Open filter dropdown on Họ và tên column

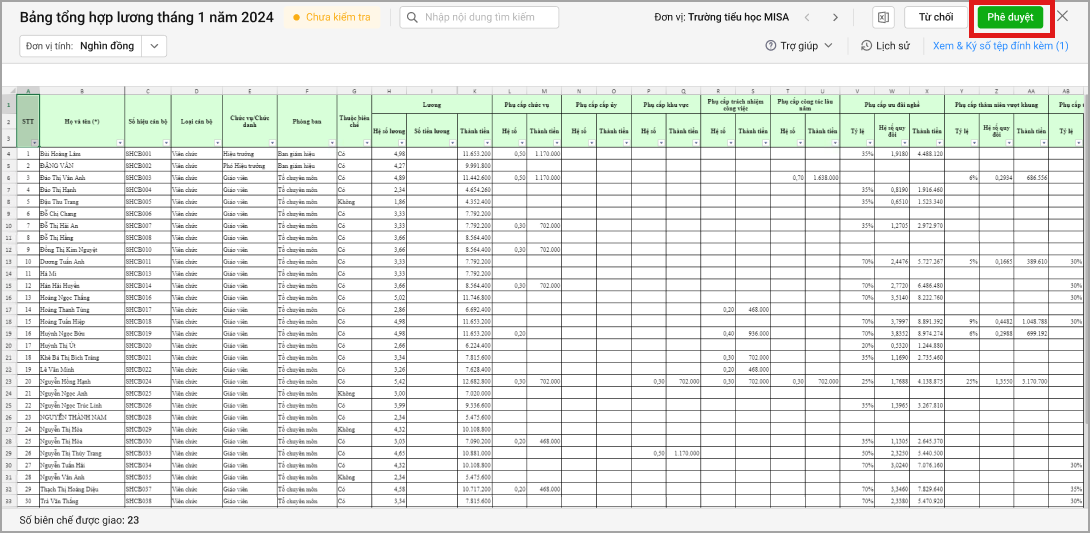(120, 143)
